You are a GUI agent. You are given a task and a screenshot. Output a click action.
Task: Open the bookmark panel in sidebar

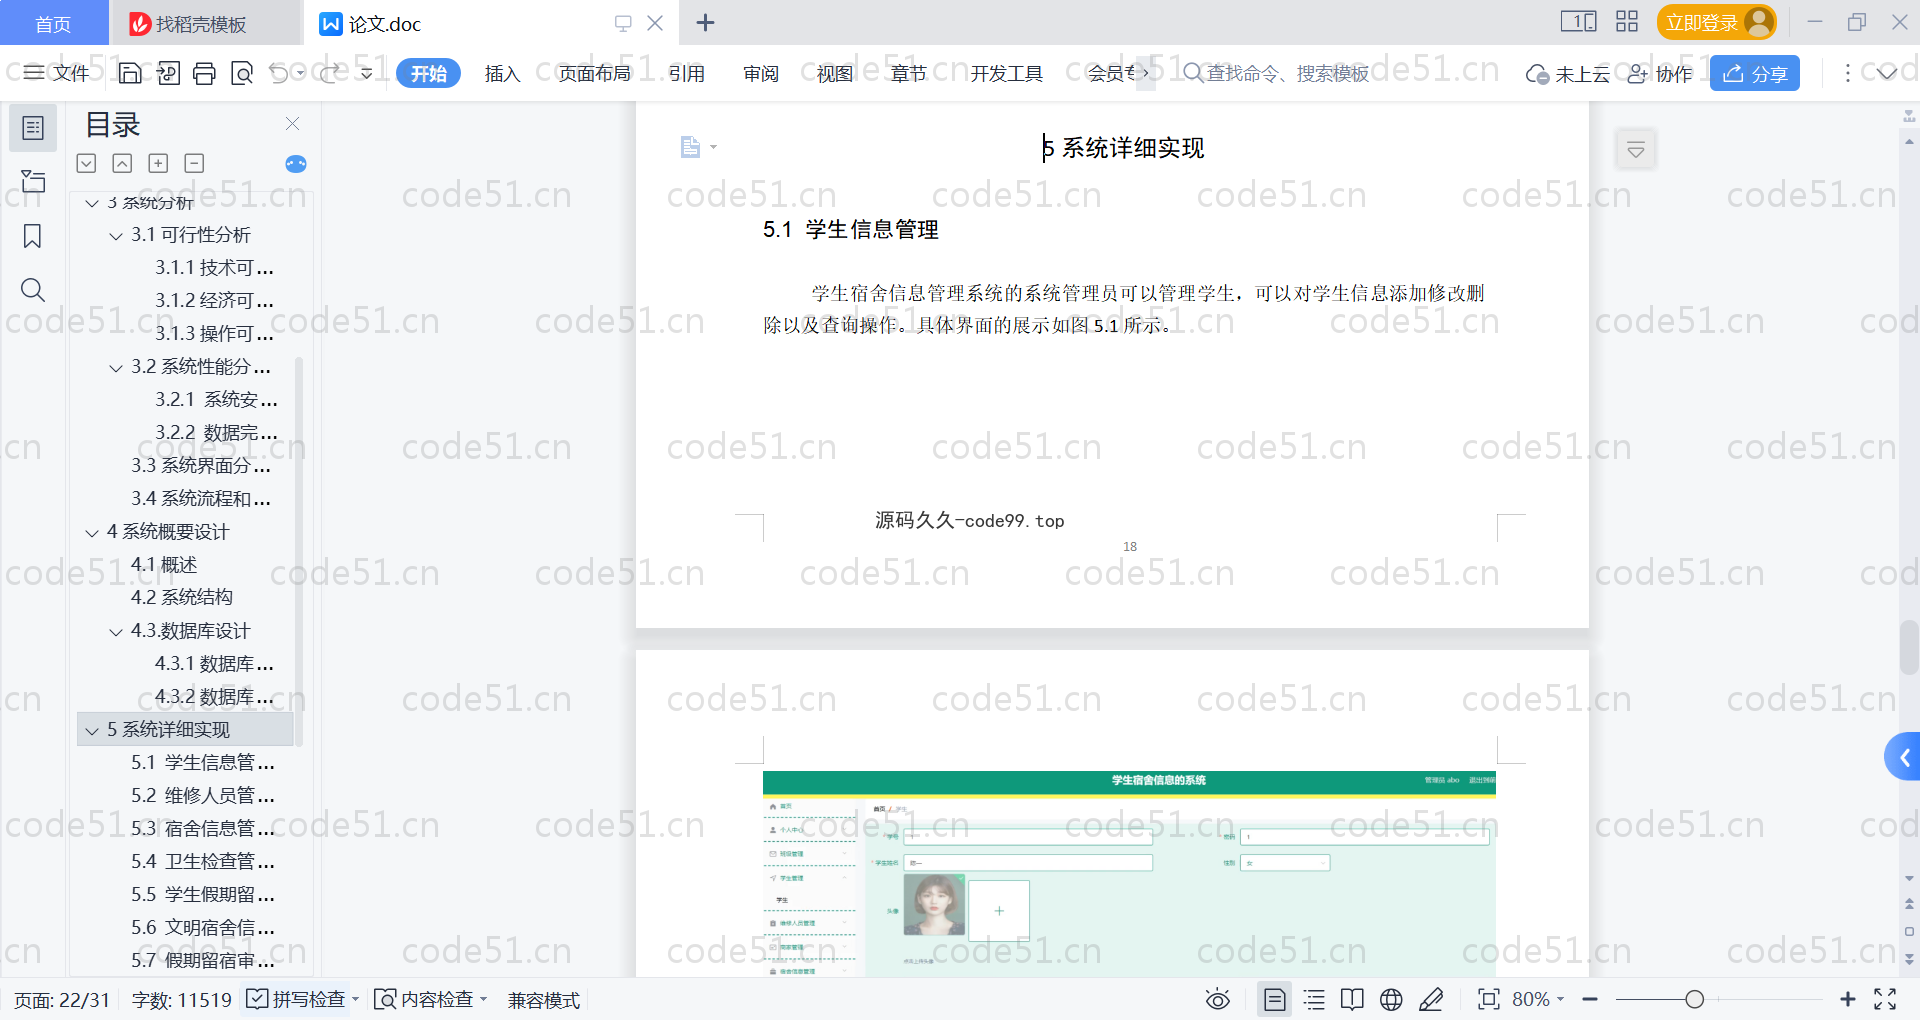[32, 236]
